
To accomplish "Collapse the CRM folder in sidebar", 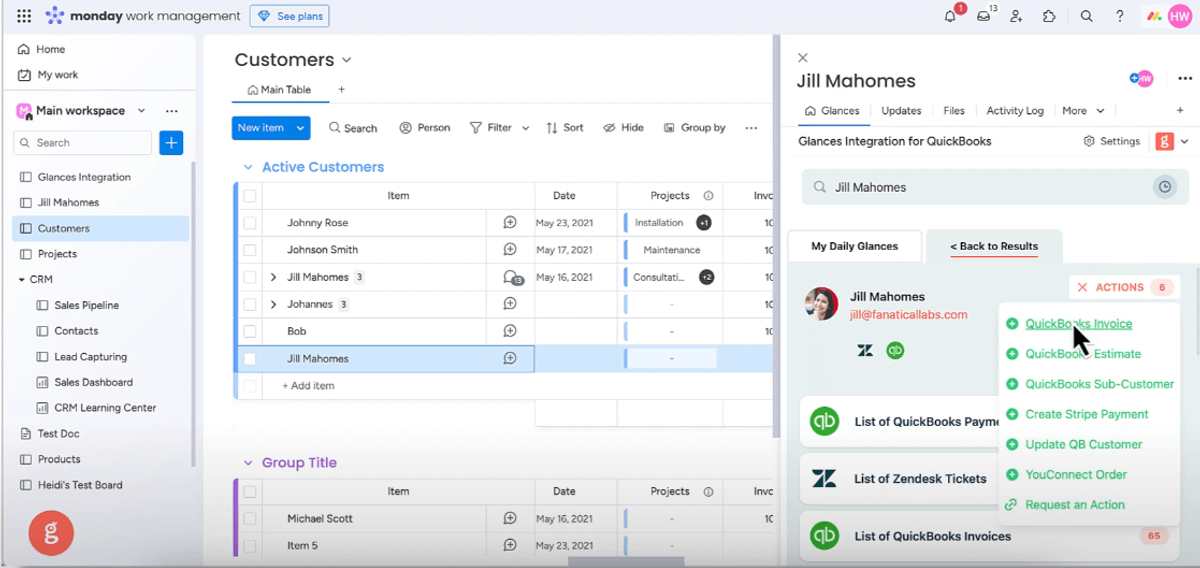I will point(22,280).
